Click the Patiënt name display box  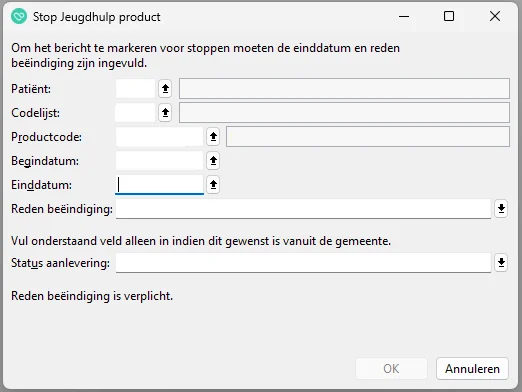click(x=344, y=89)
